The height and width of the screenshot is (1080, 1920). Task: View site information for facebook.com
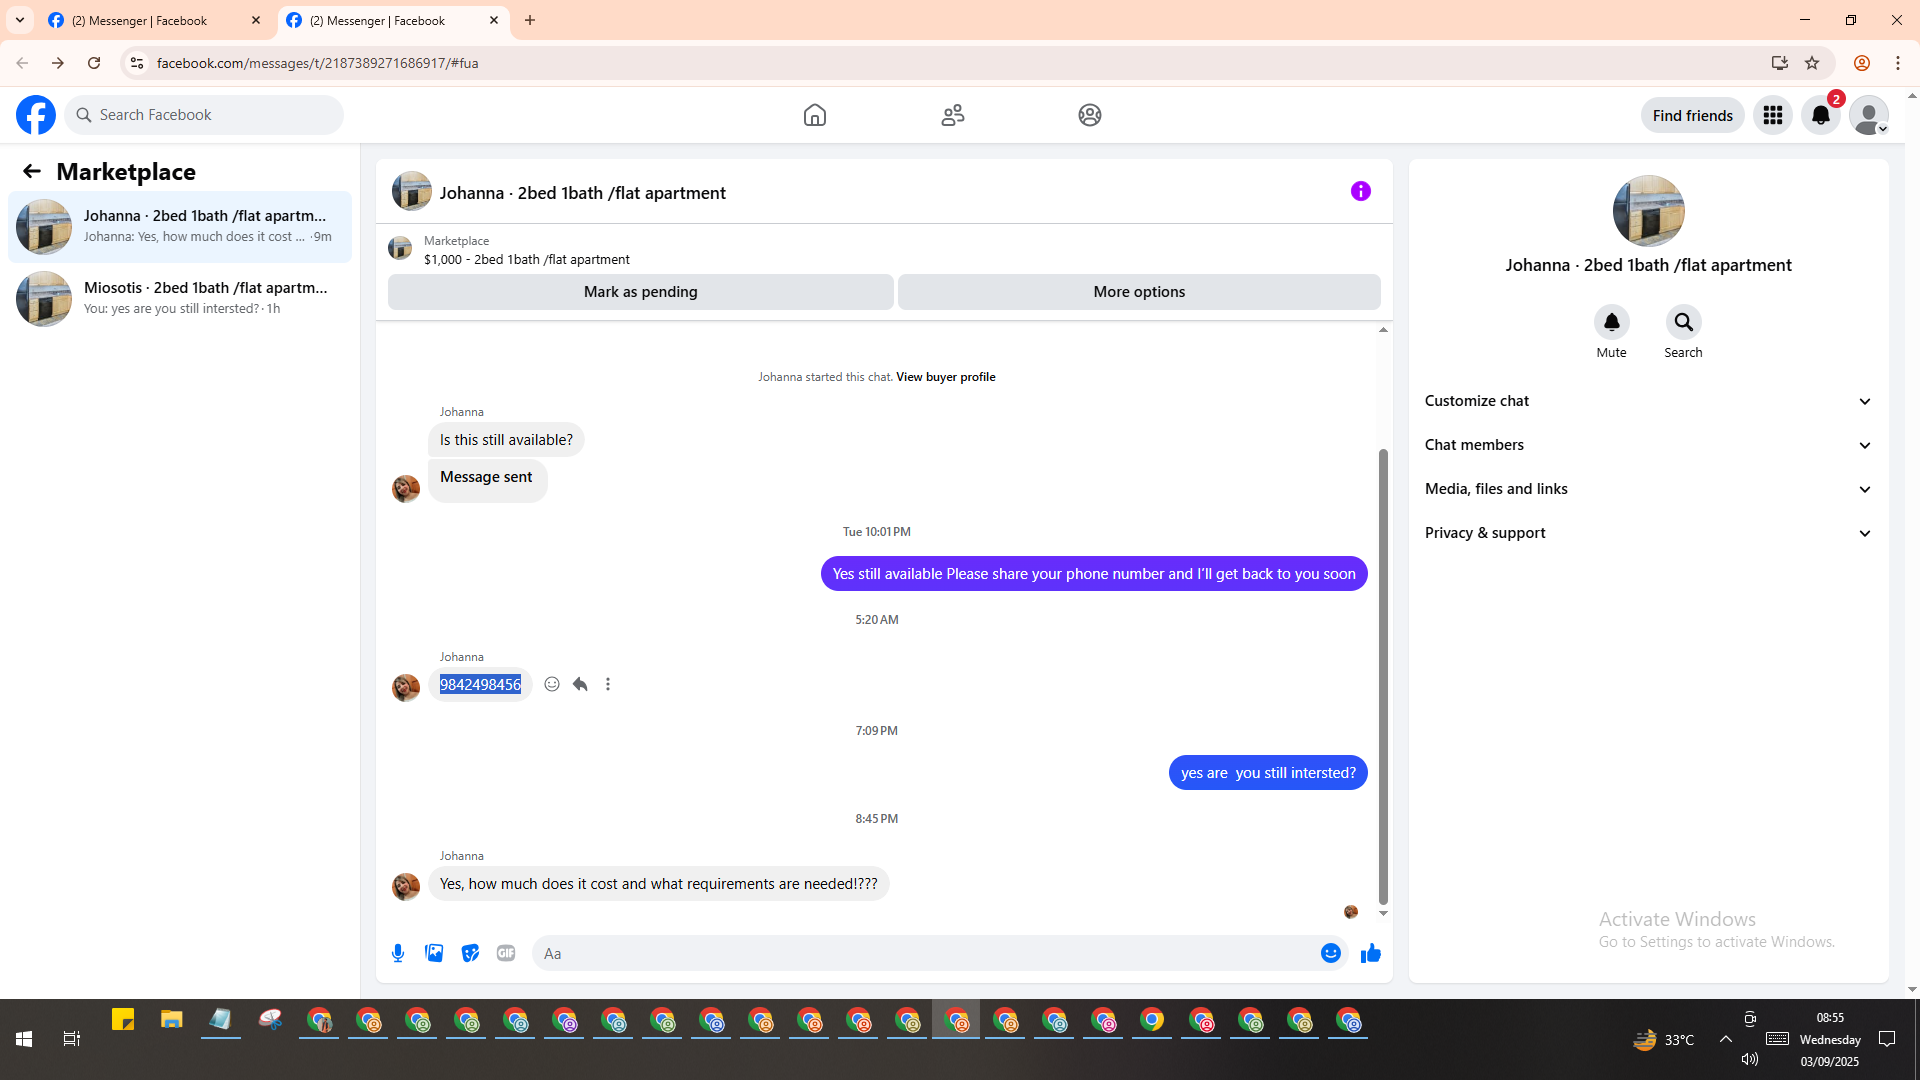137,63
